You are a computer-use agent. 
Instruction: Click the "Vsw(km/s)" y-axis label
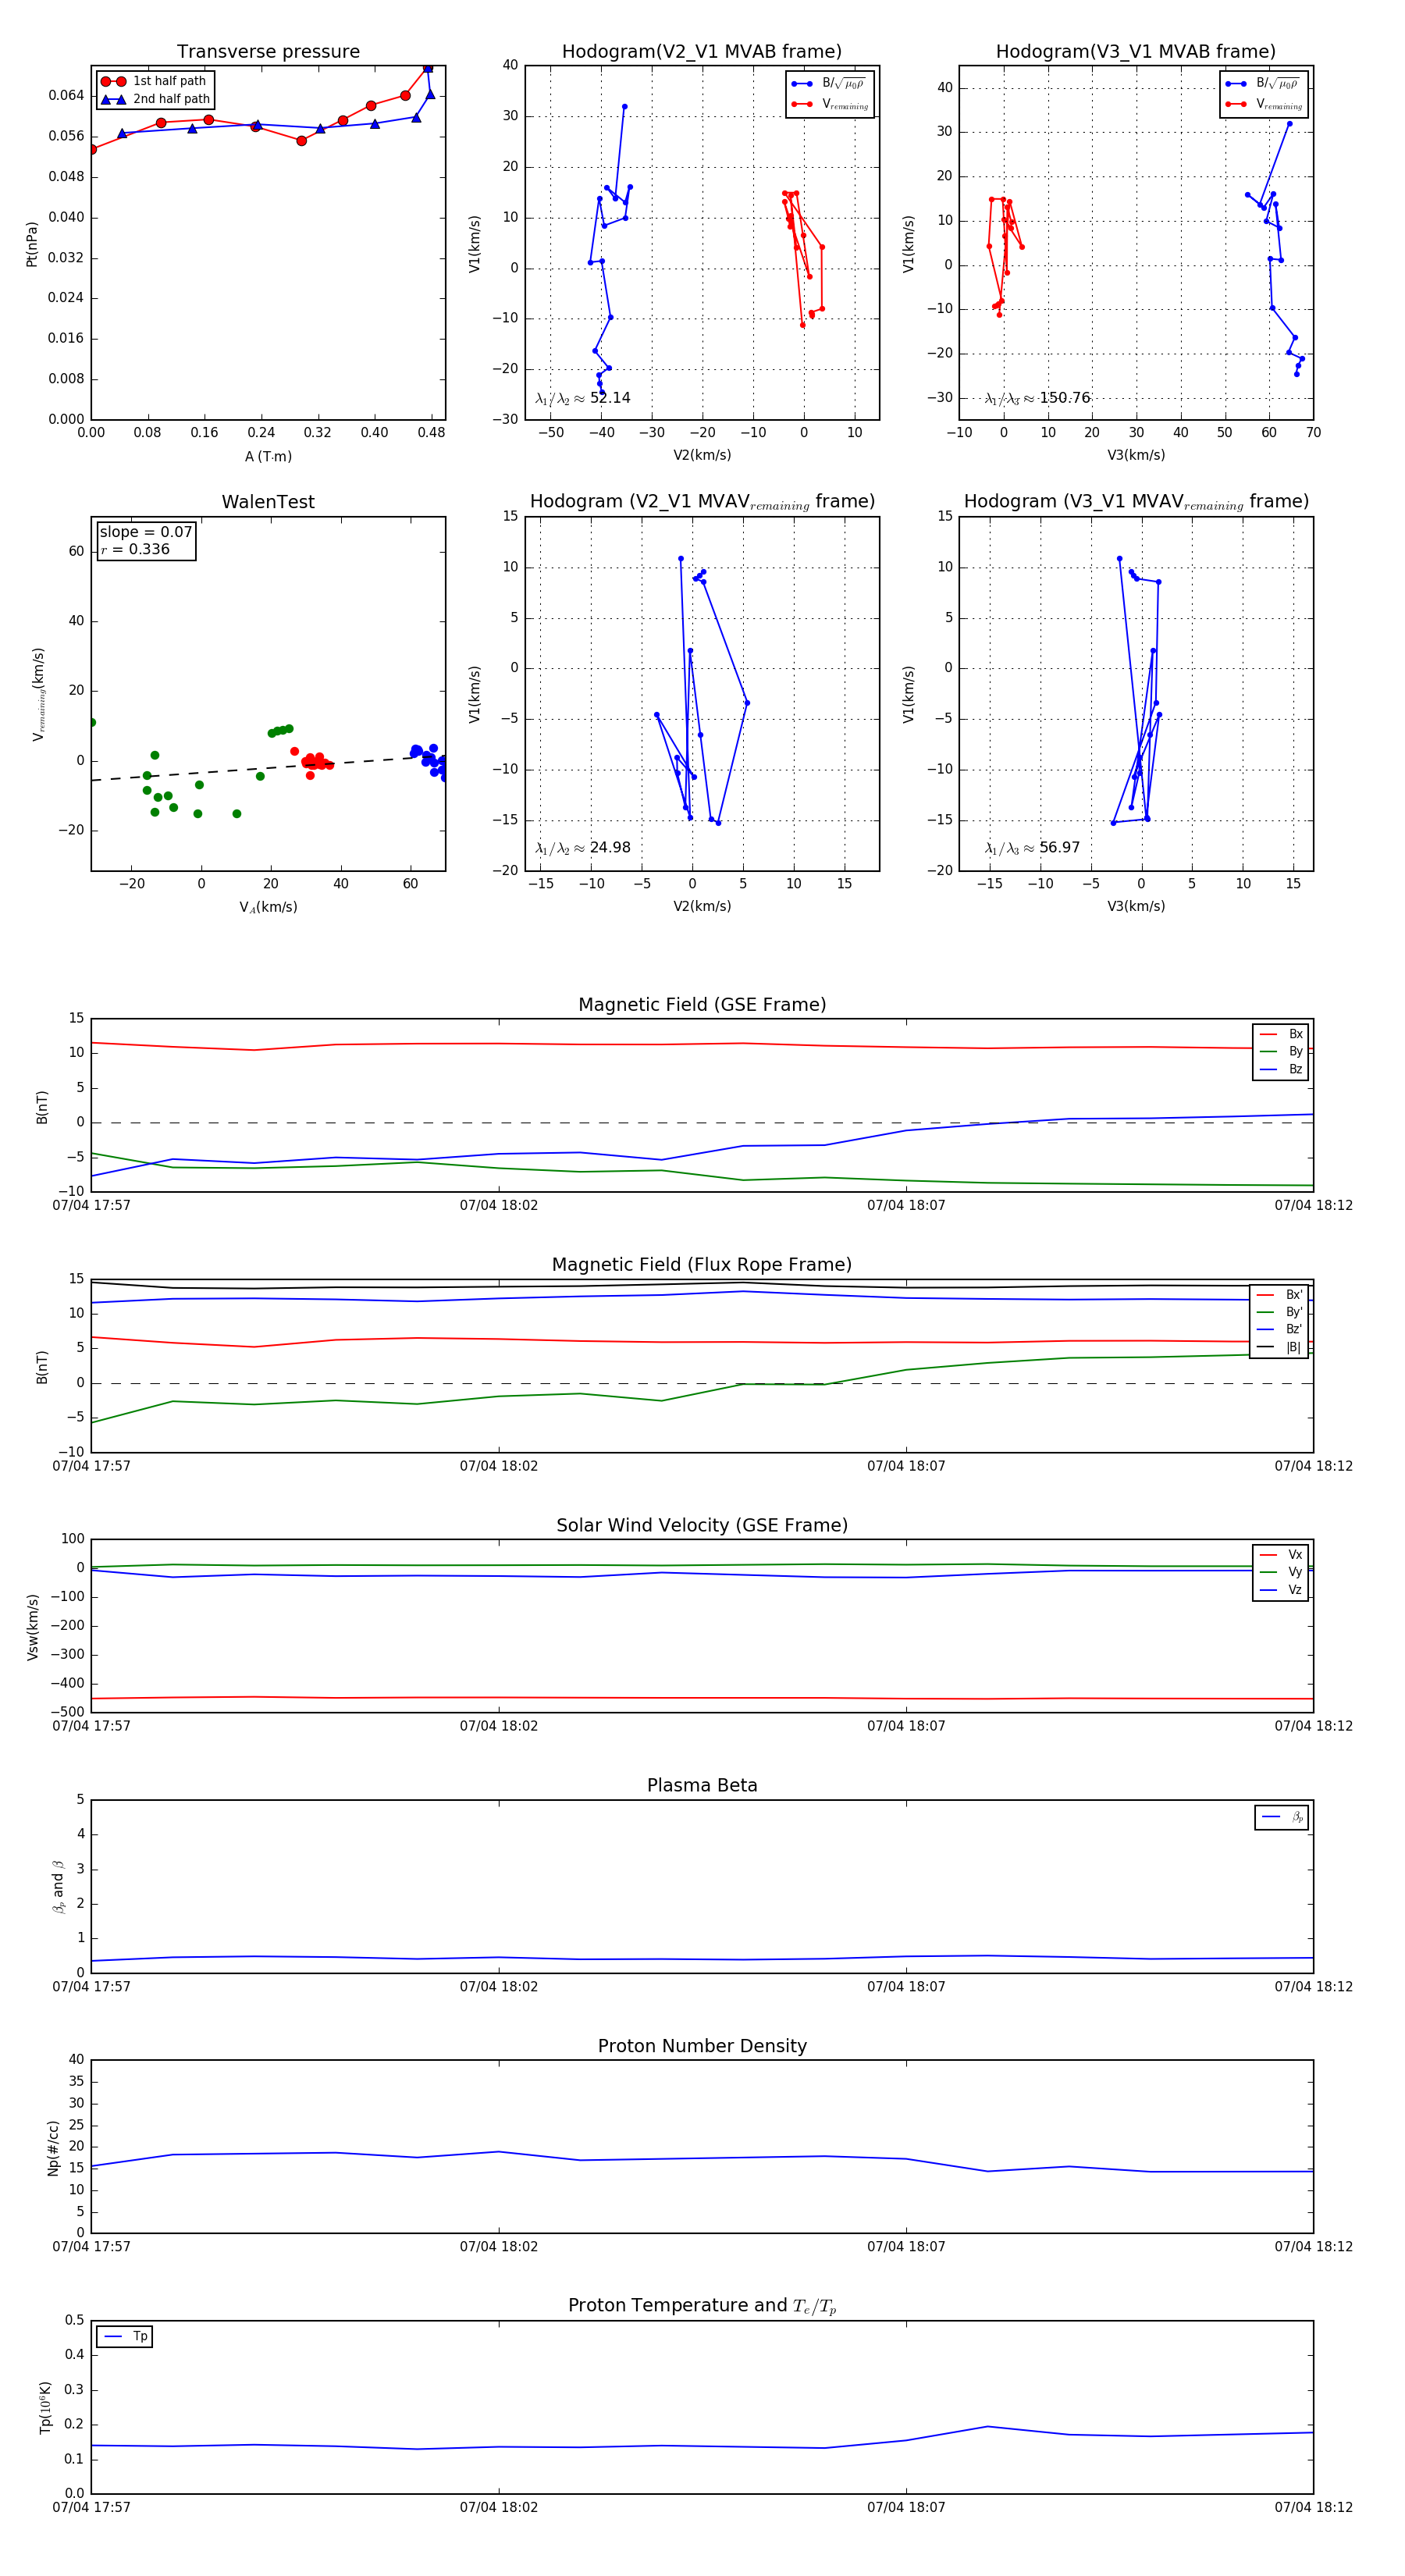tap(33, 1627)
